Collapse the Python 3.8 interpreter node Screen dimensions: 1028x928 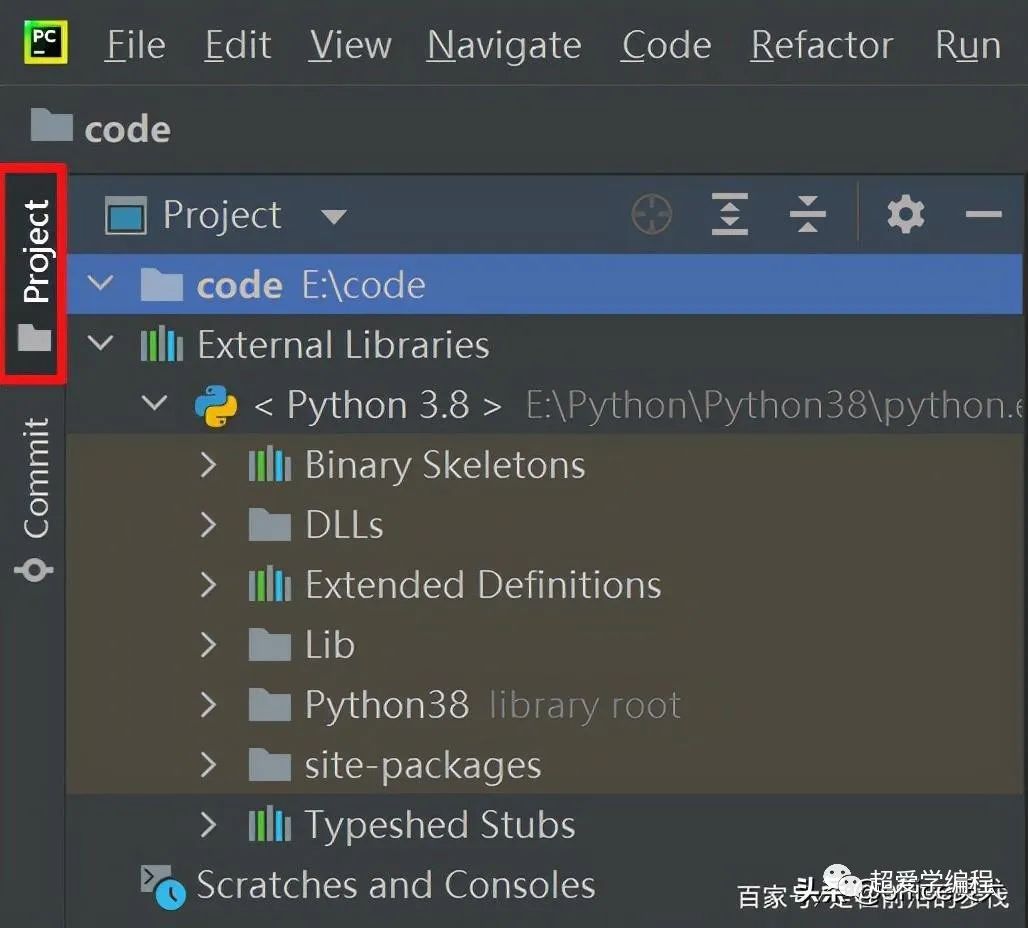(x=155, y=402)
